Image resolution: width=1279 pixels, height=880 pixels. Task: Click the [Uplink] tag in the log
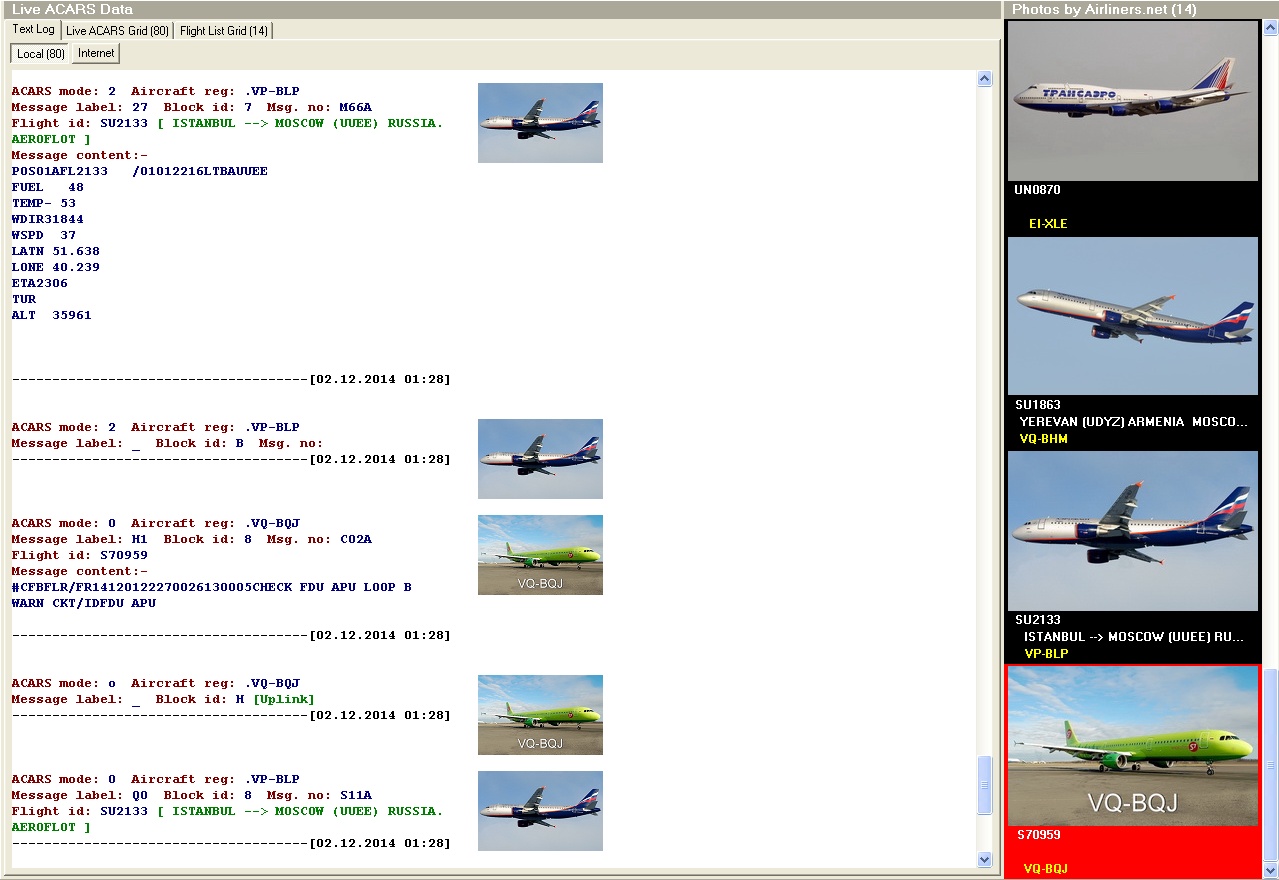(284, 699)
